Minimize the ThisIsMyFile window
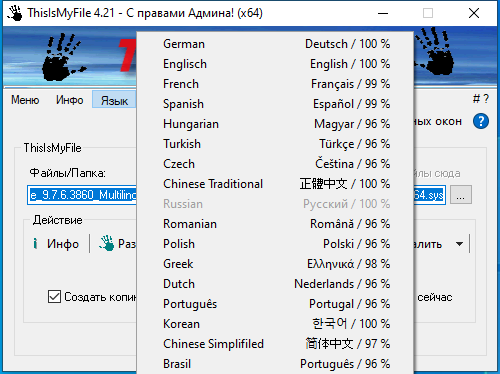Screen dimensions: 500x374 coord(383,13)
